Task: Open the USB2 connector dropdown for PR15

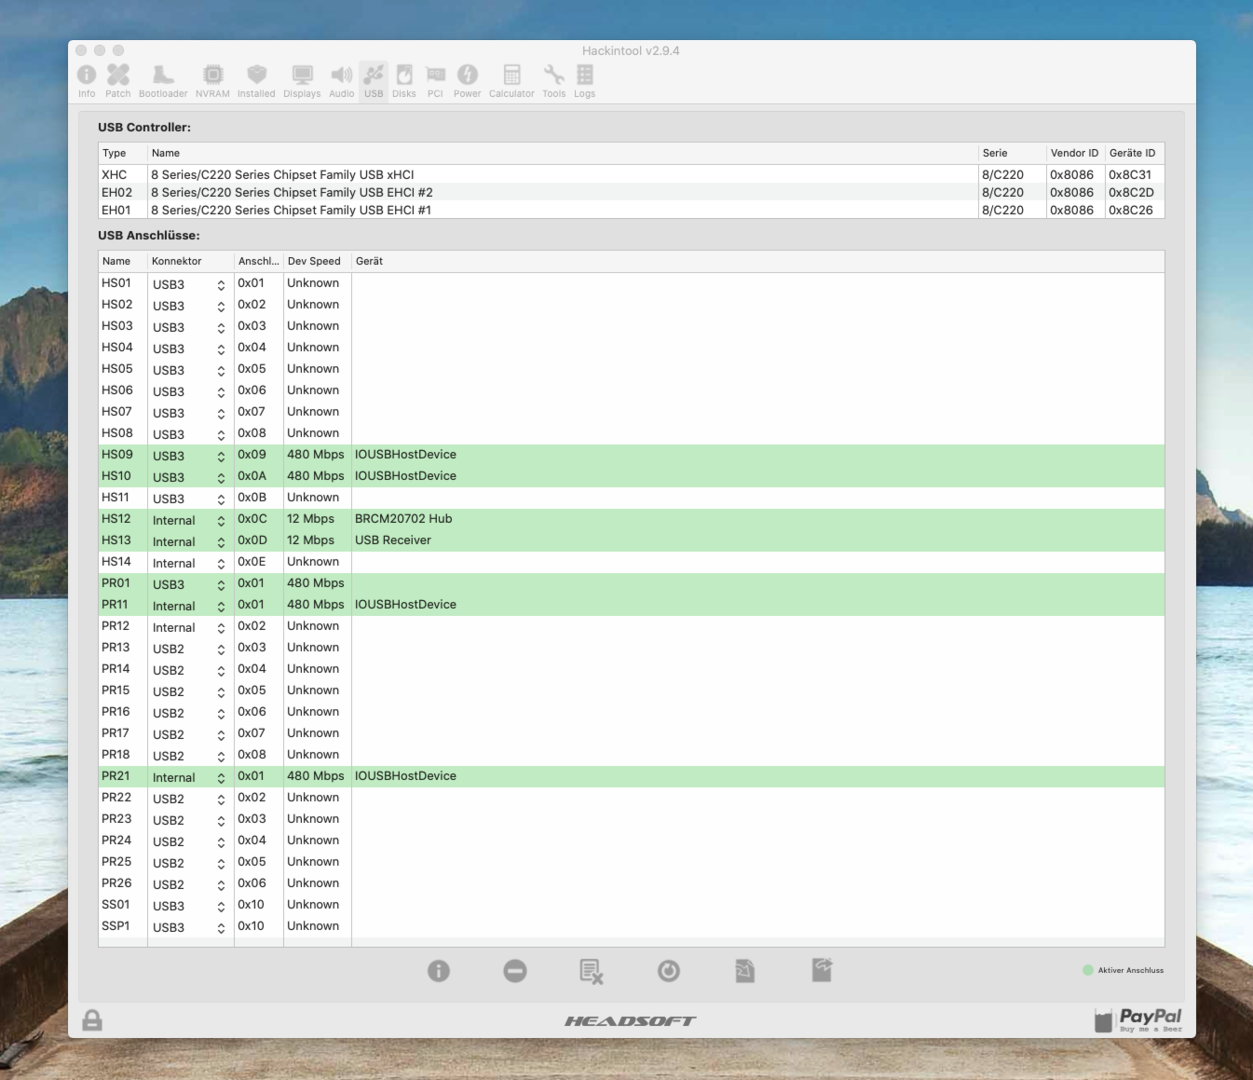Action: coord(189,692)
